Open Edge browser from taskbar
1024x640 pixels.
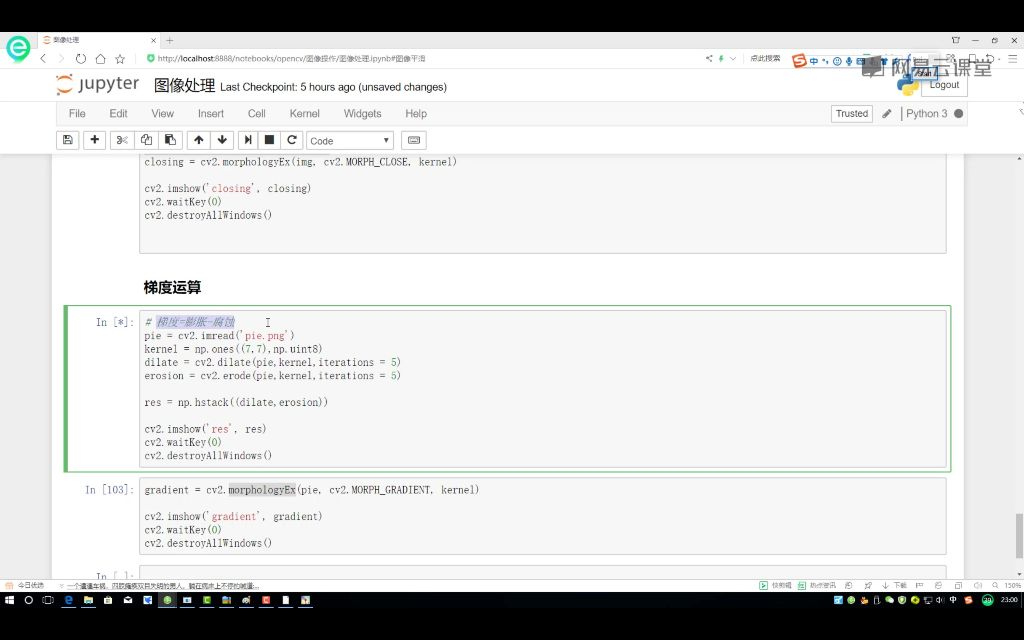[68, 600]
